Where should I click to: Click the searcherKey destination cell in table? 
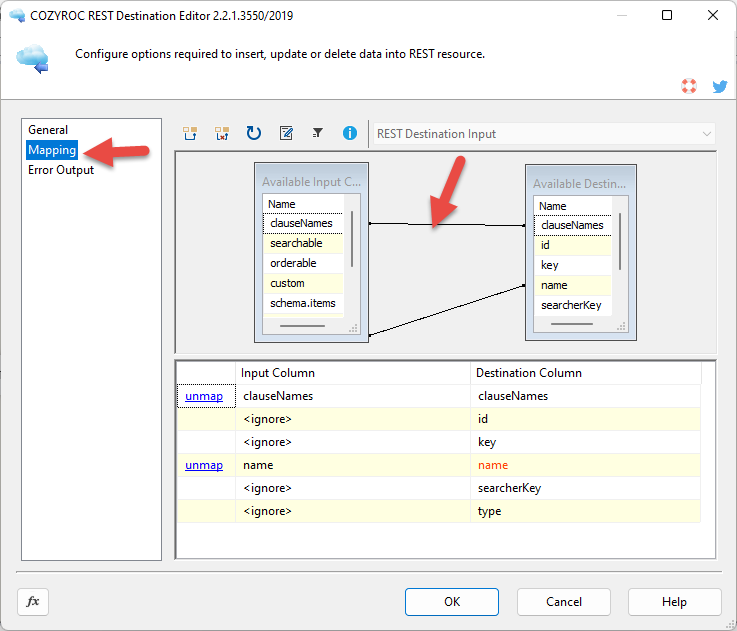[585, 489]
